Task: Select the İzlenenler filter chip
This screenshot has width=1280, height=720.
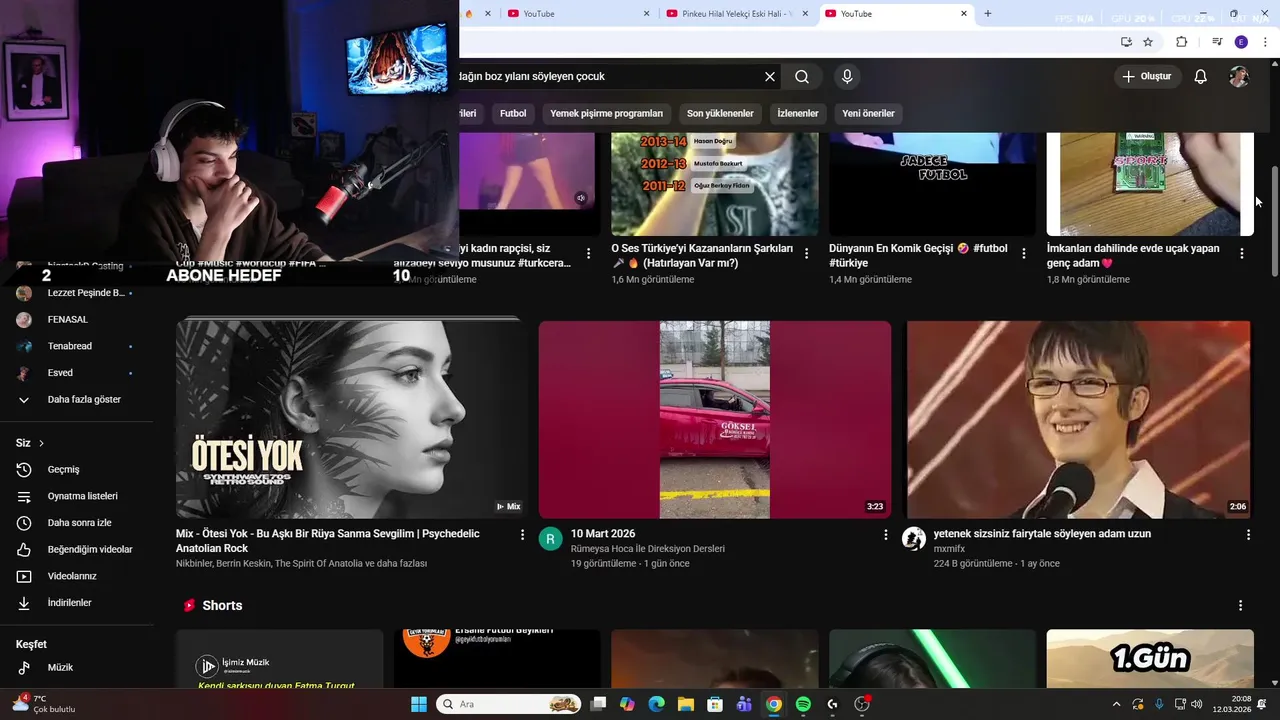Action: [798, 113]
